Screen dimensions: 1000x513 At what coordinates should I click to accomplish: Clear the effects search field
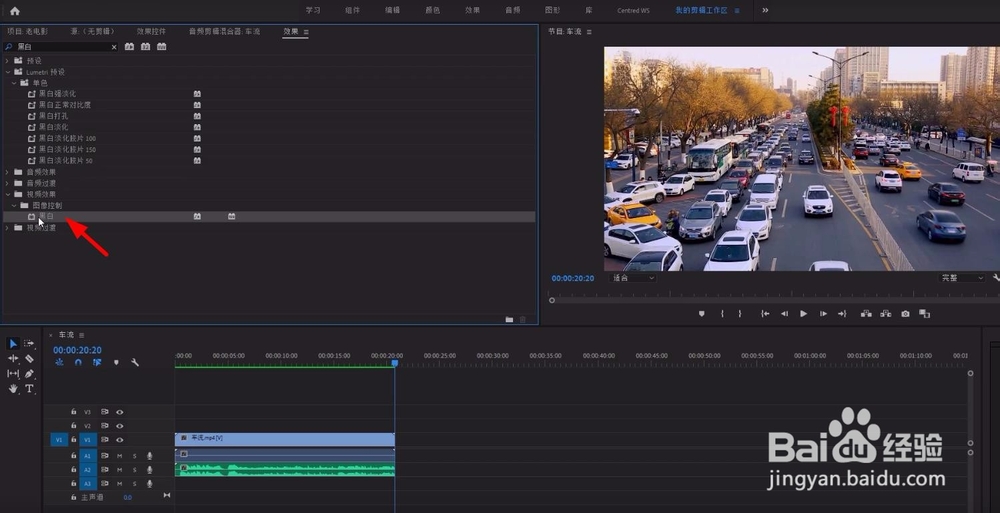click(114, 47)
